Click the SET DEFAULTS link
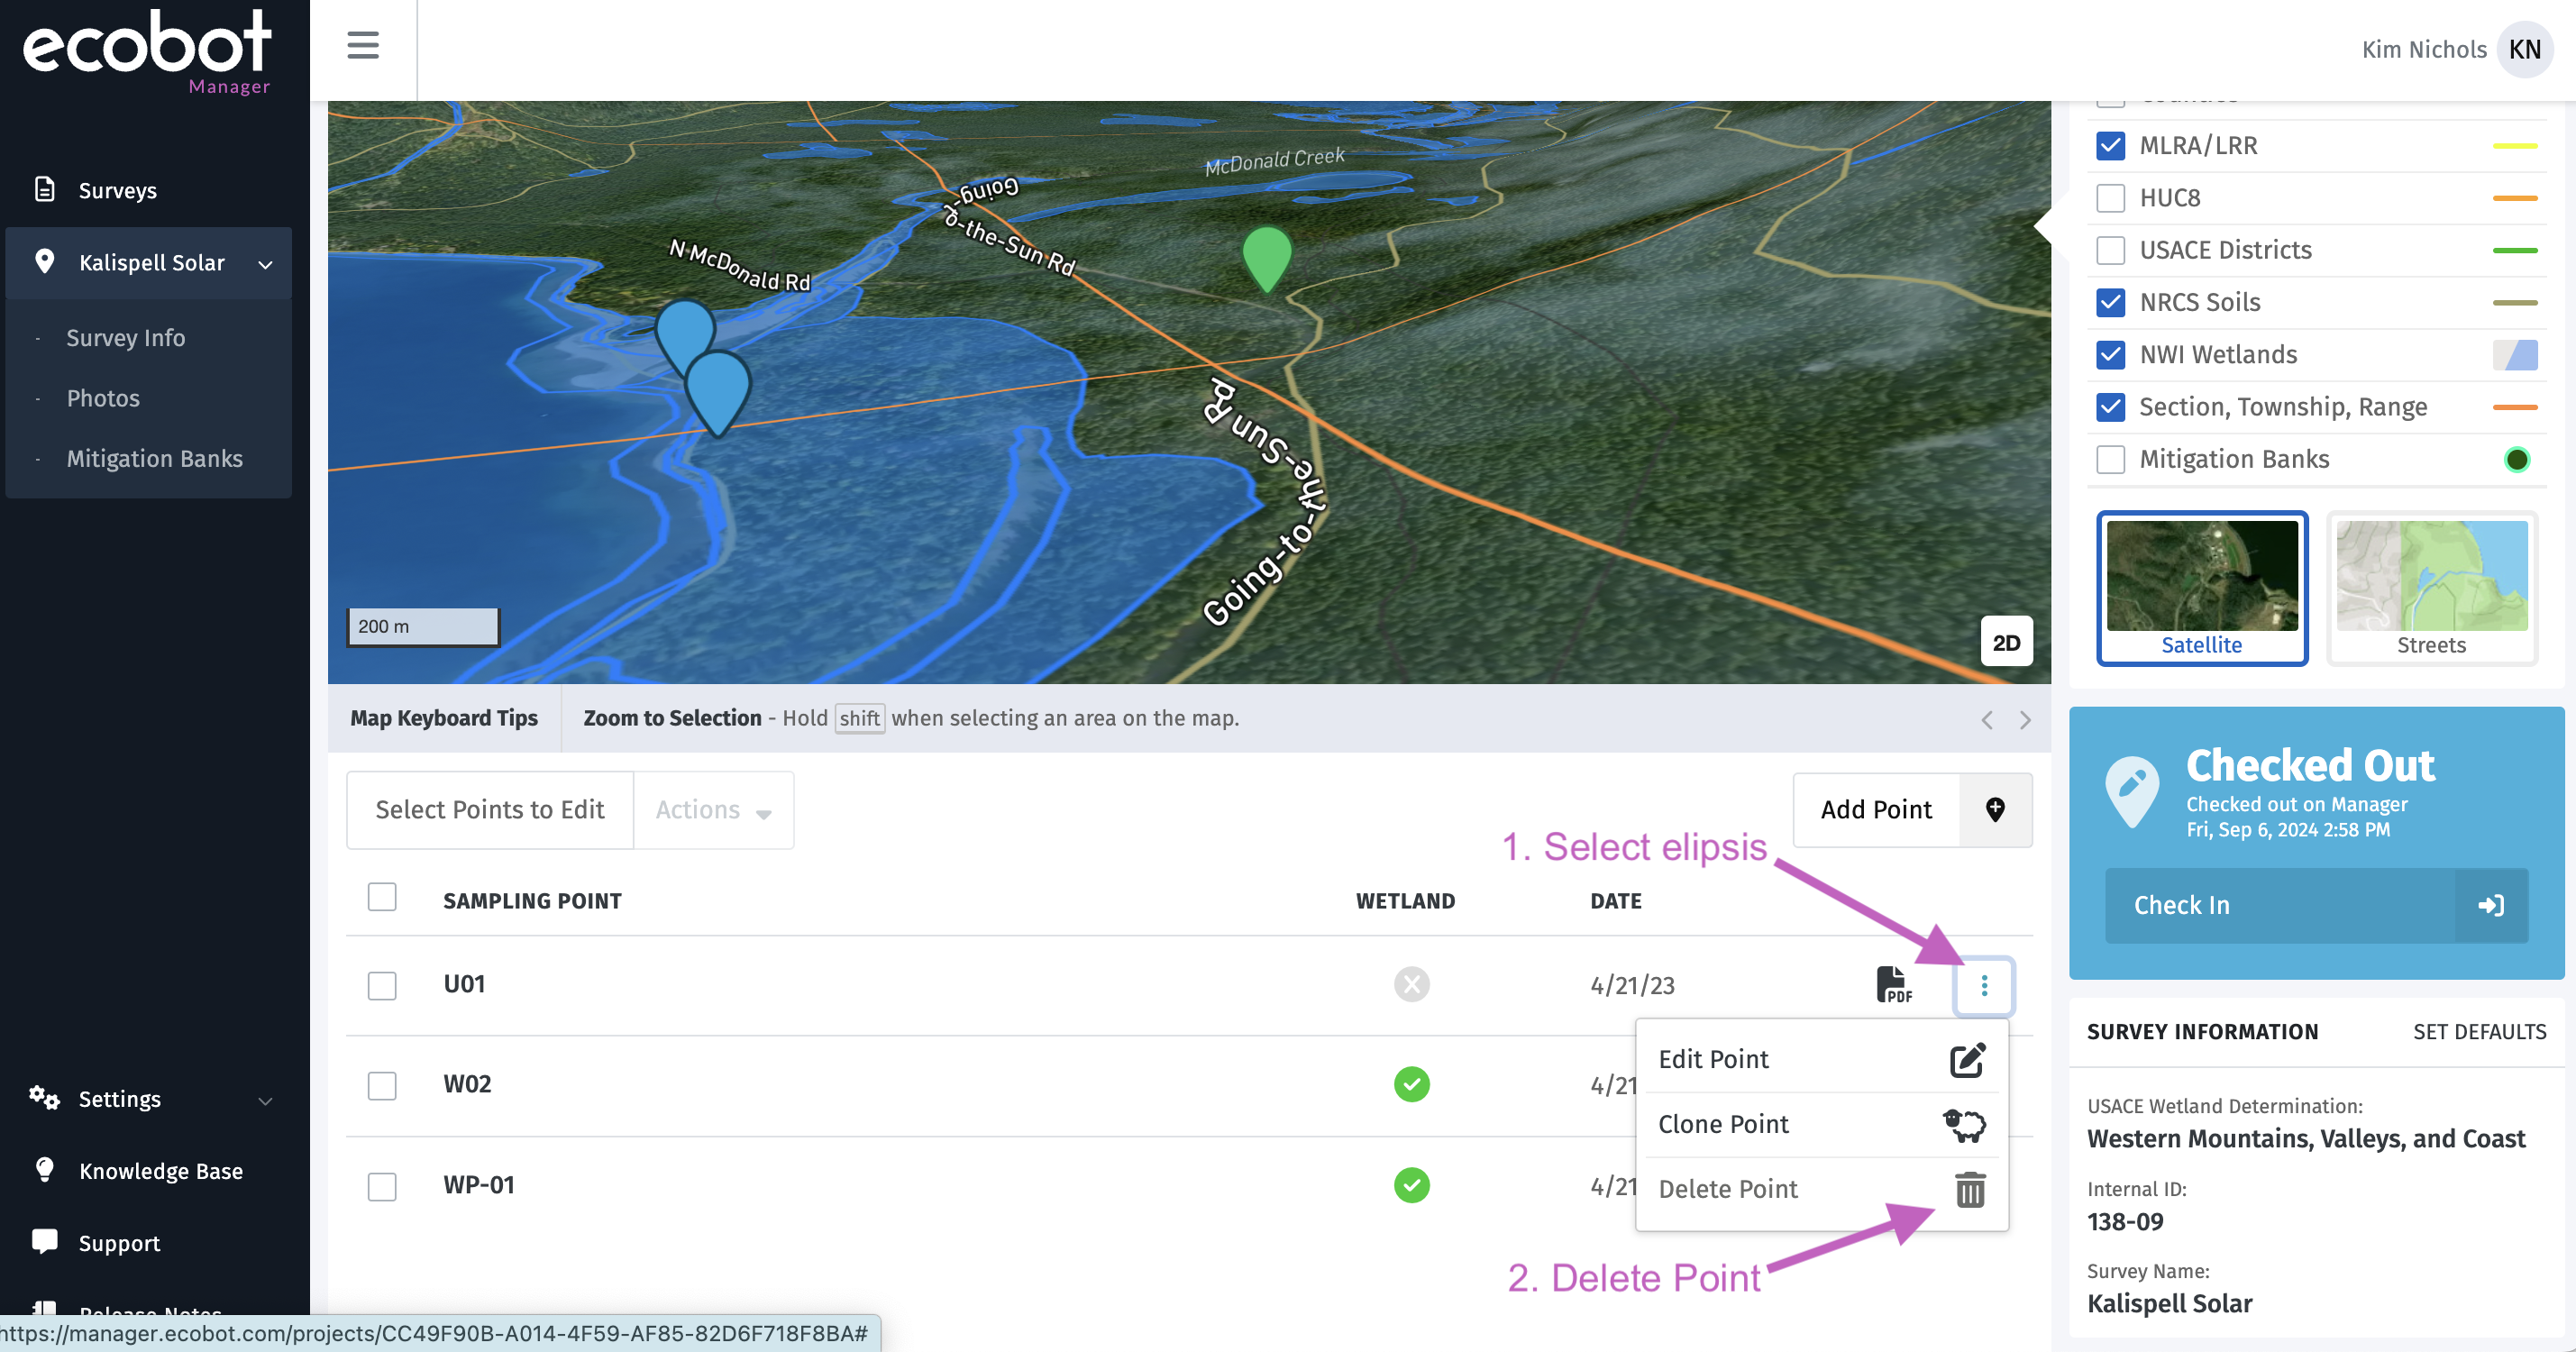Viewport: 2576px width, 1352px height. pyautogui.click(x=2479, y=1032)
